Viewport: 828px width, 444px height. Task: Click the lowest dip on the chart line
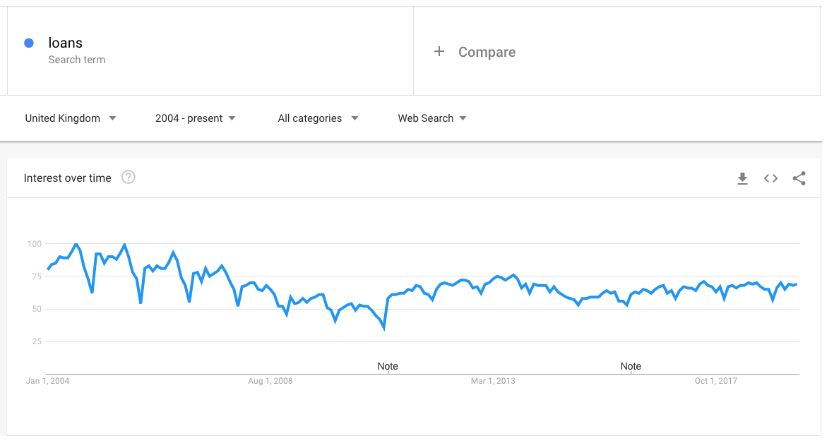point(384,329)
